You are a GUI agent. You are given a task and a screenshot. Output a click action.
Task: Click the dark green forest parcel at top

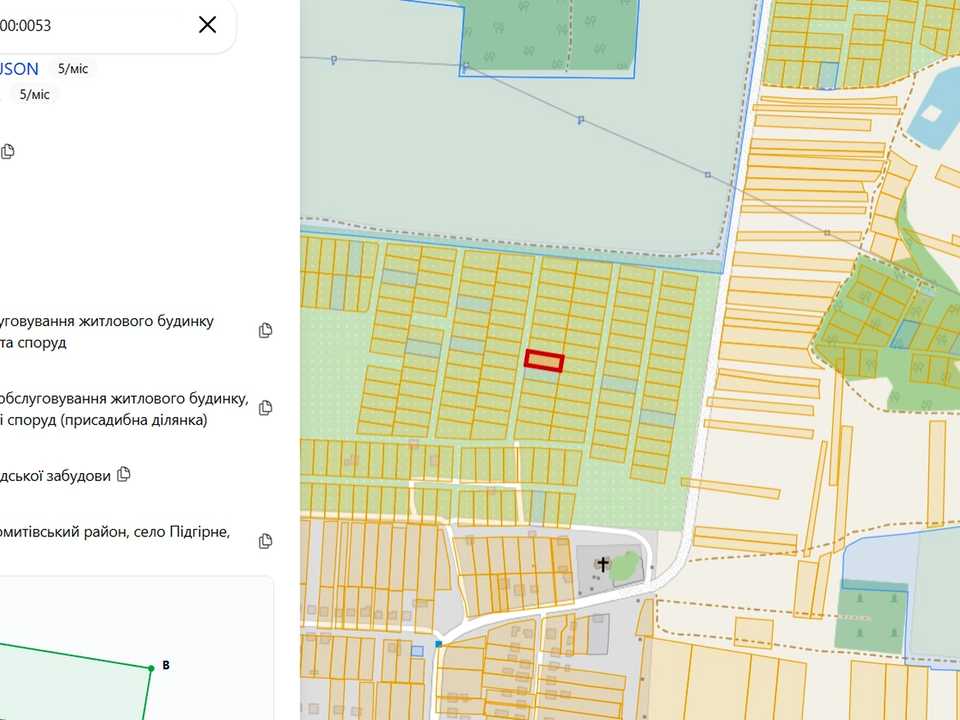pyautogui.click(x=548, y=36)
